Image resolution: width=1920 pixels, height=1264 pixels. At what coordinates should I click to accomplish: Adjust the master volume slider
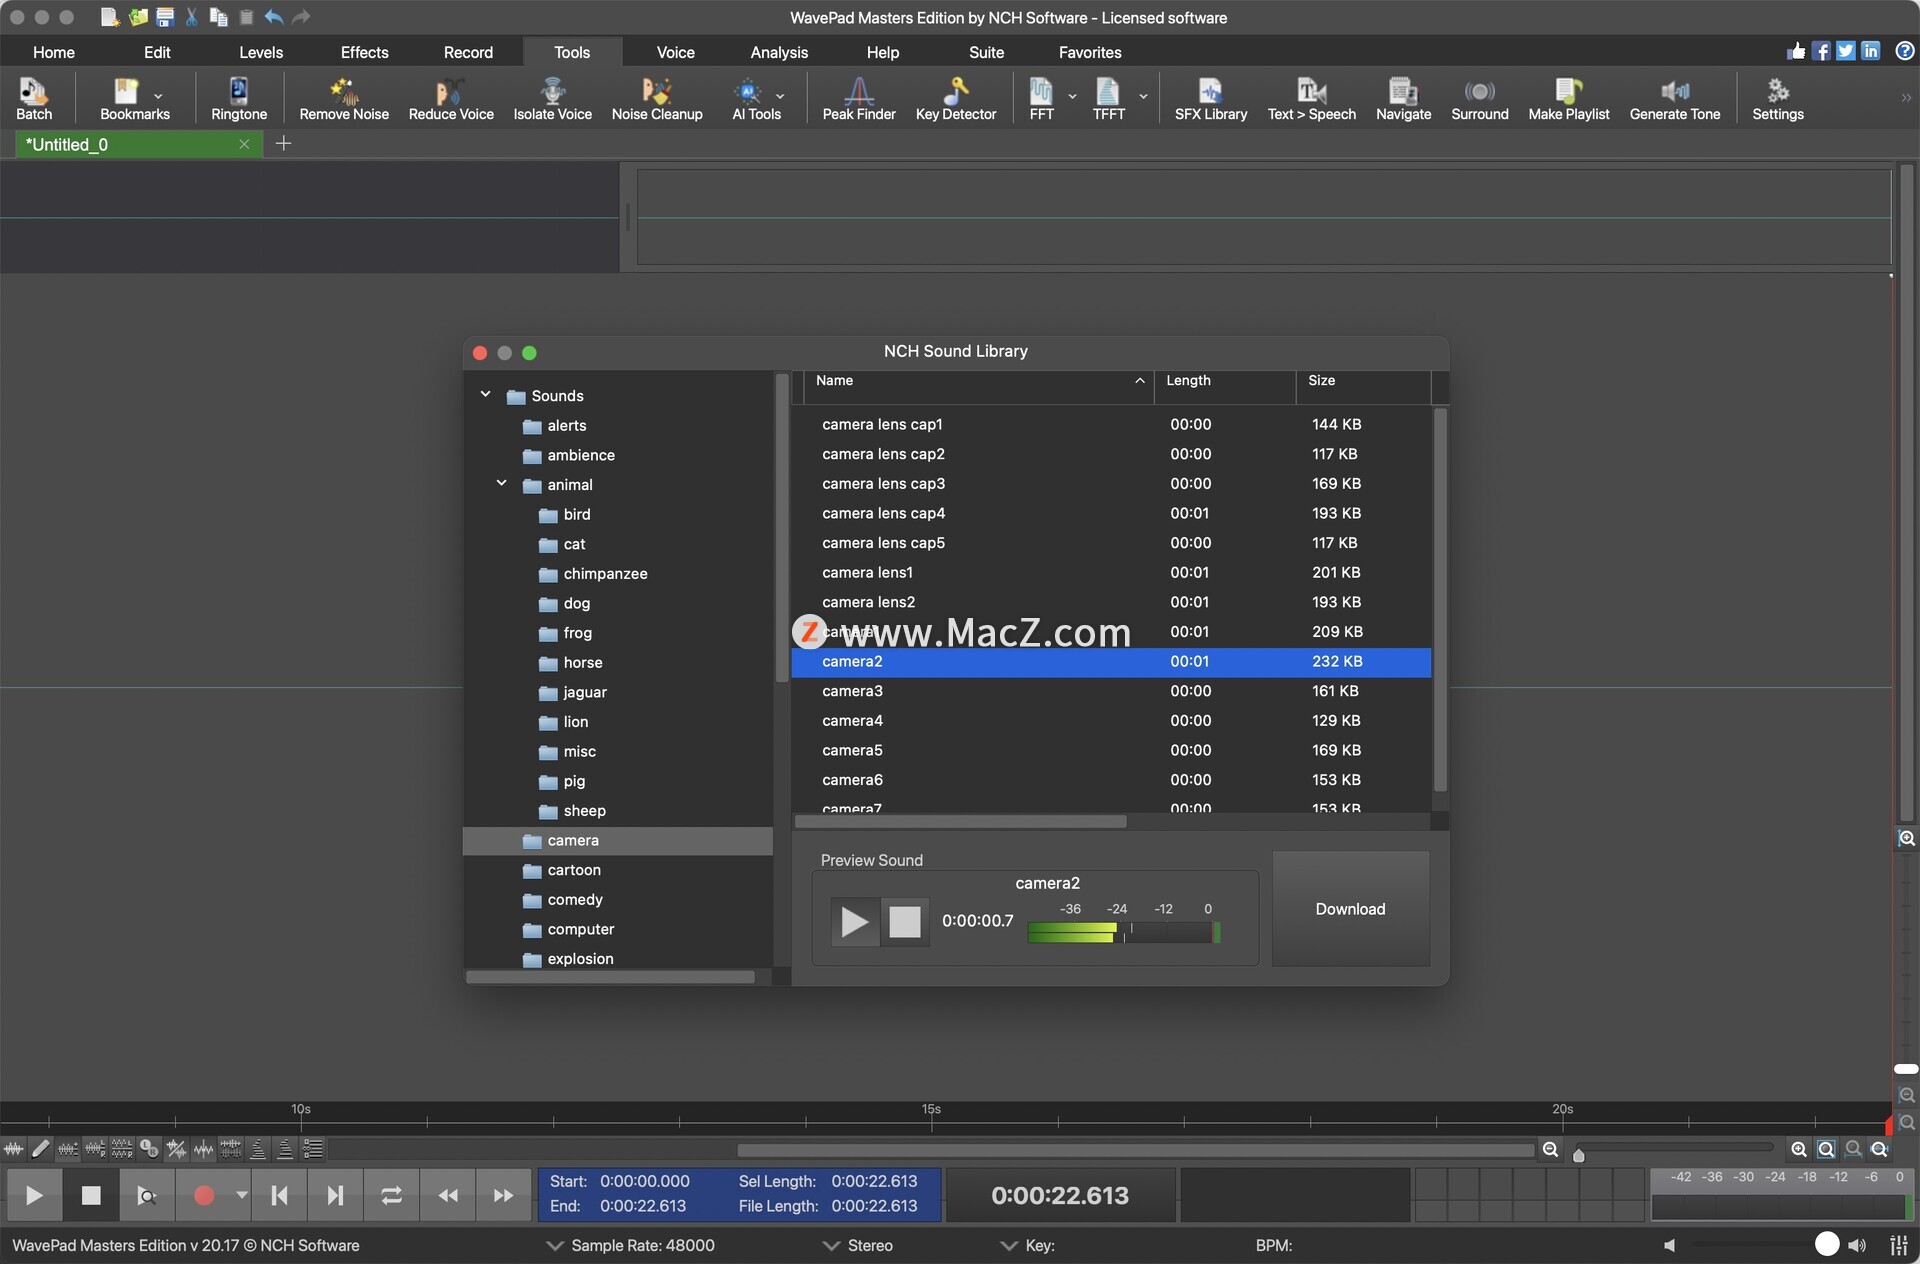(x=1826, y=1244)
